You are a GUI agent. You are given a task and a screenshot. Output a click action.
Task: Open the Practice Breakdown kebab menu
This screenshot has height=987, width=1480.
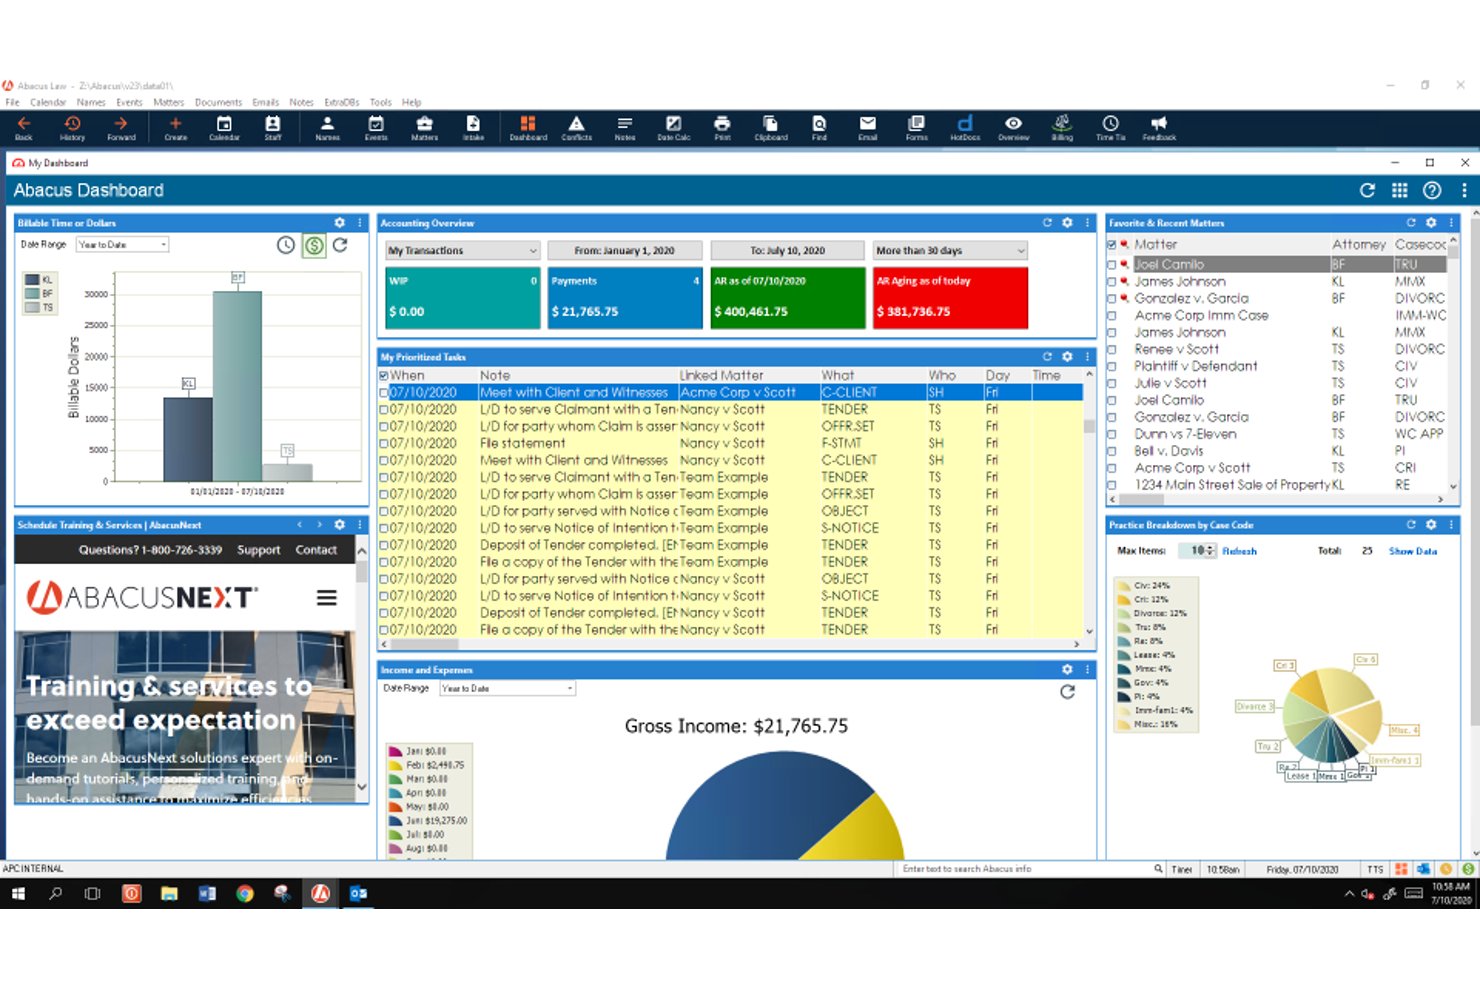[x=1451, y=525]
